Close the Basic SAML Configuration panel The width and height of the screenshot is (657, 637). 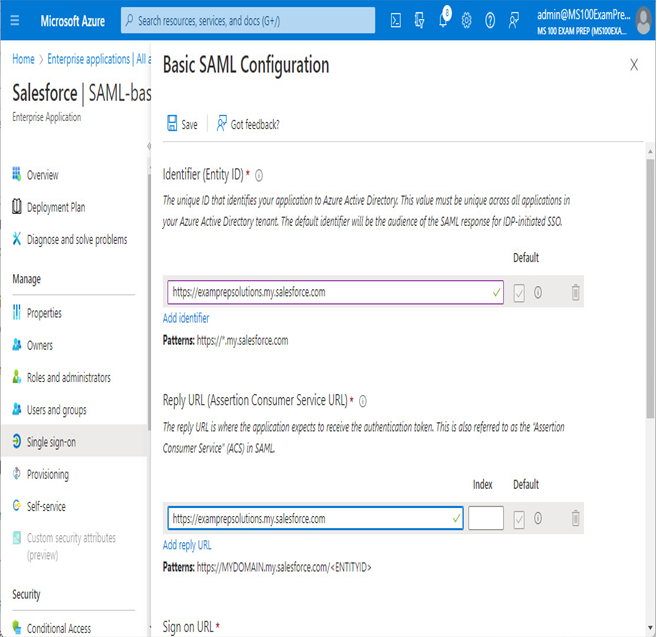pyautogui.click(x=634, y=65)
